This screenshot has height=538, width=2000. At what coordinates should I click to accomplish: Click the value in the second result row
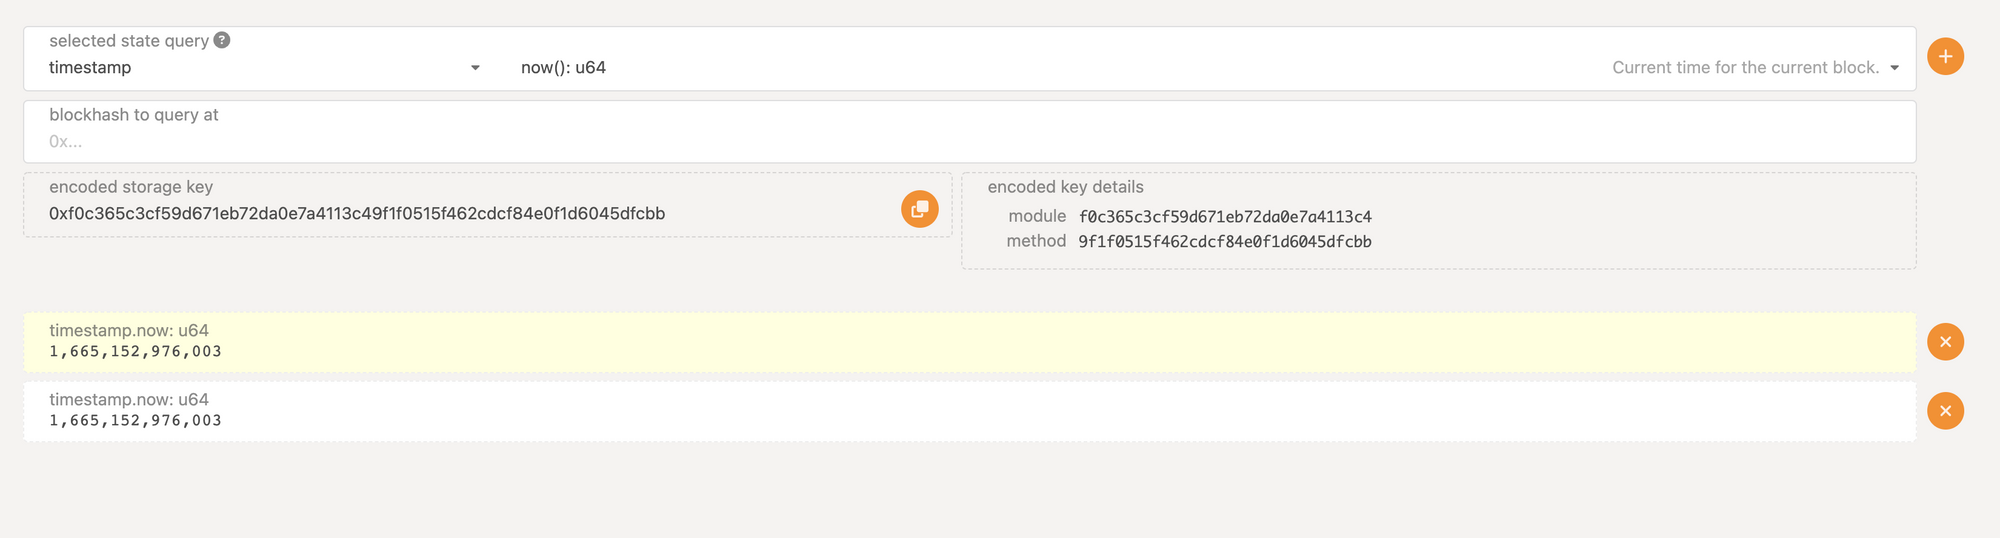(135, 421)
